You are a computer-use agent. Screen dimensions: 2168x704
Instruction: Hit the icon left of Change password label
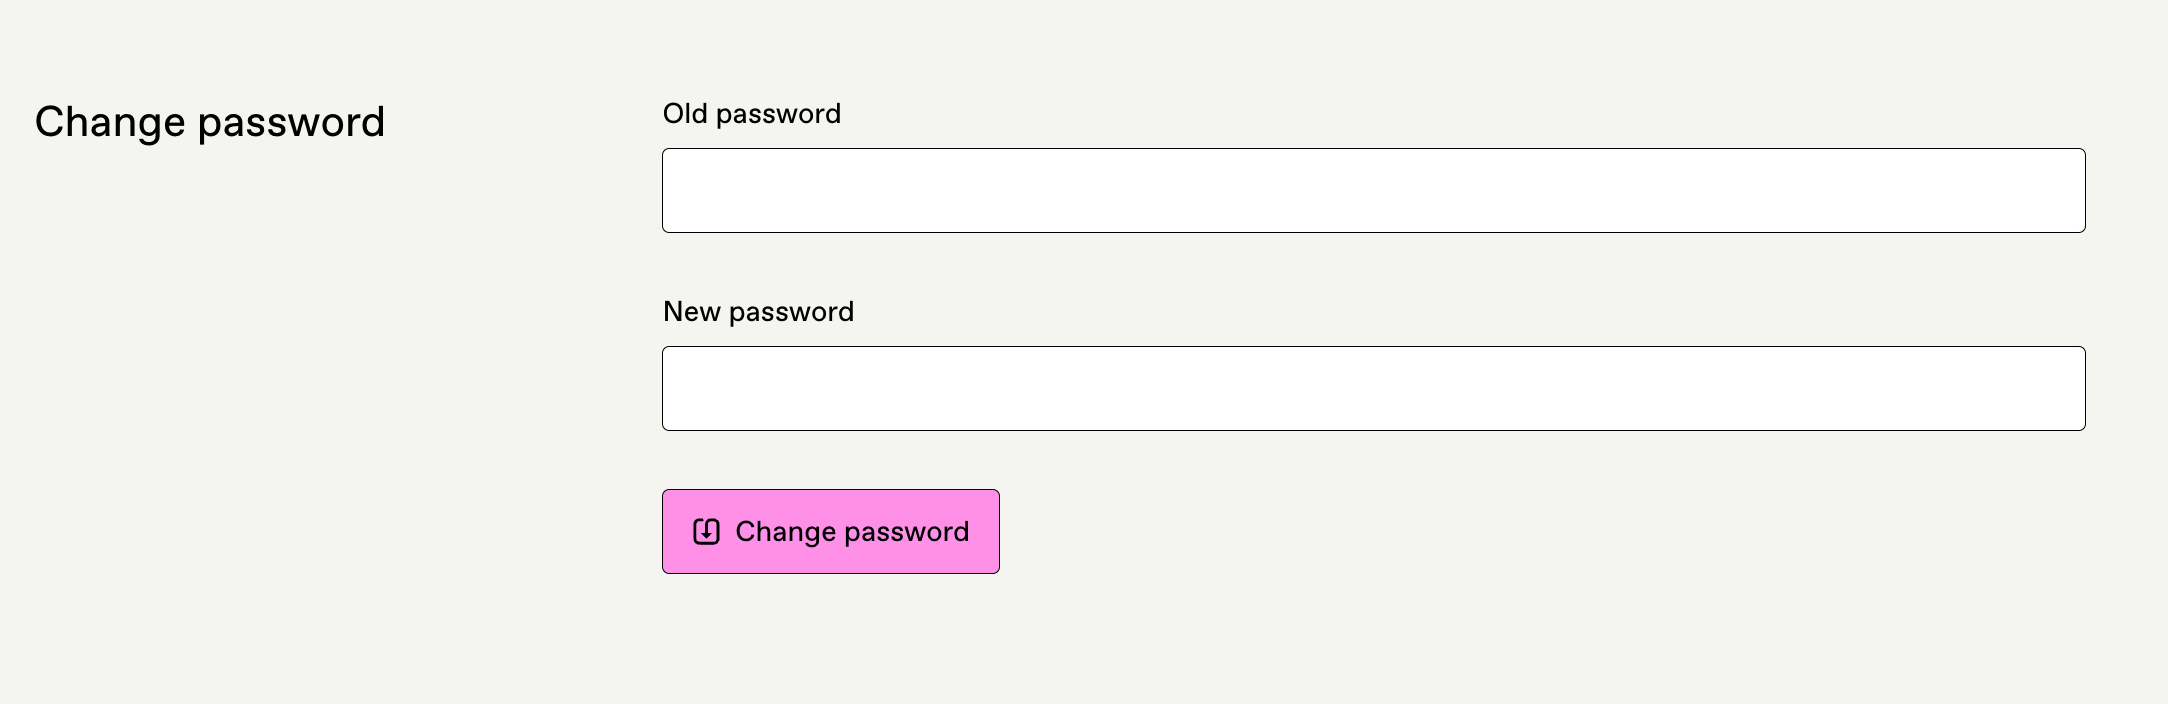coord(706,531)
